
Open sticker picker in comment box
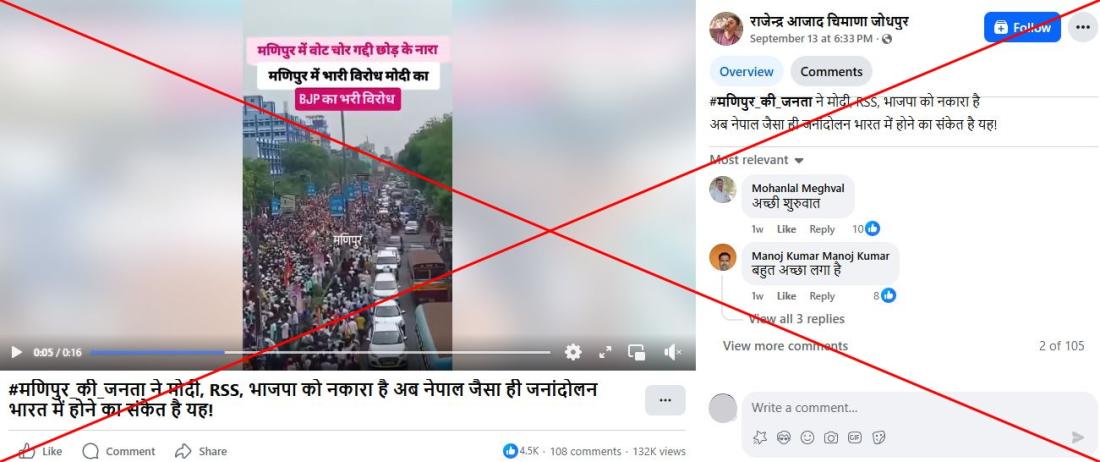[878, 437]
